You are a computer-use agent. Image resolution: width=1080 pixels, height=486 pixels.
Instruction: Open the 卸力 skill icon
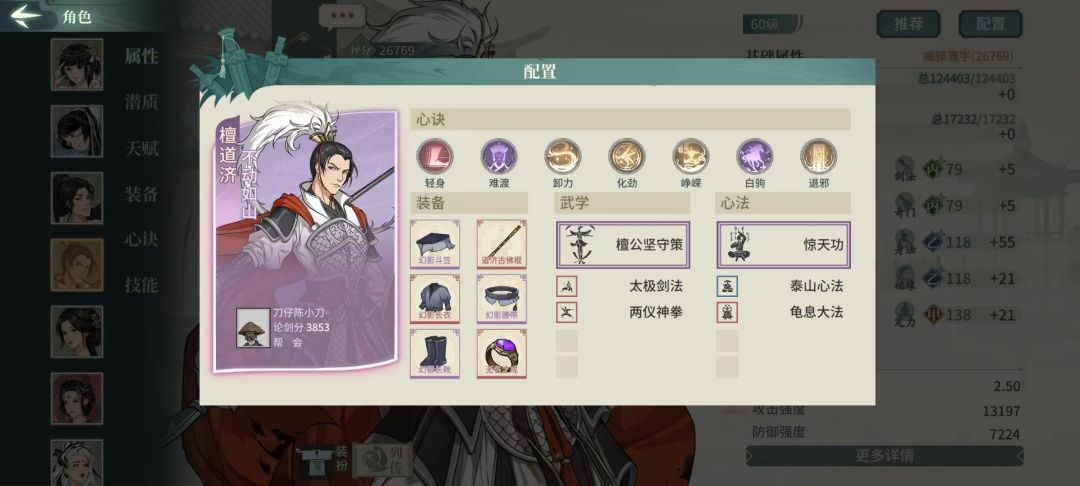(563, 156)
